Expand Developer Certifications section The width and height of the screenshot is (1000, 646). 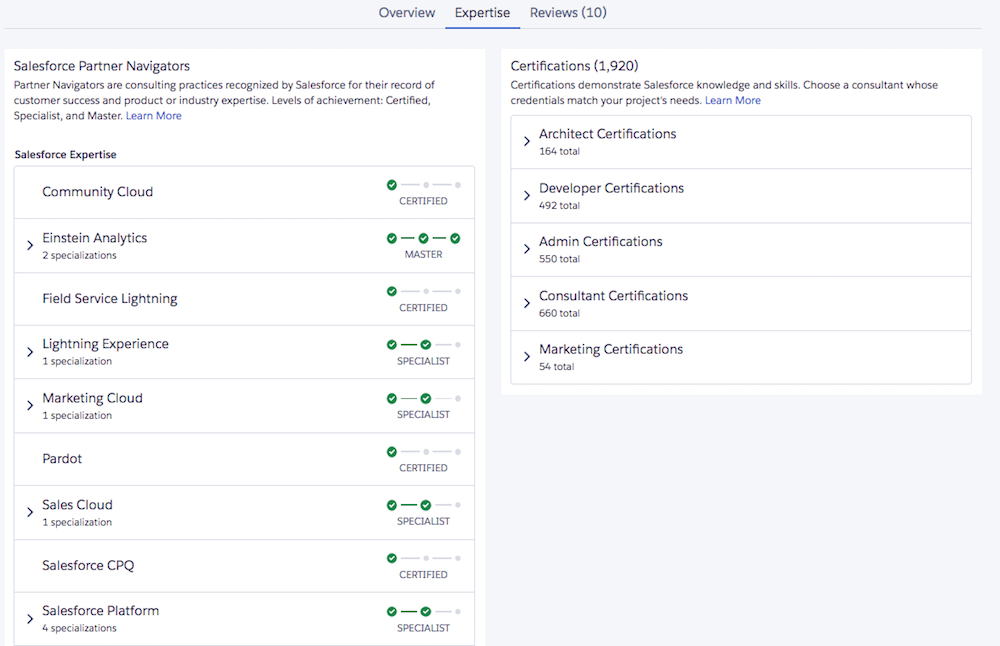click(527, 196)
